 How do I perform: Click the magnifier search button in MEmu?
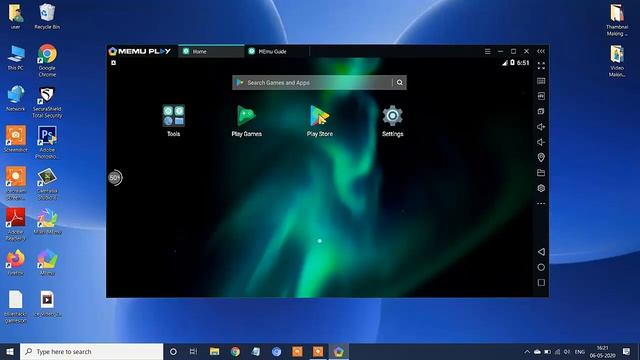[x=400, y=82]
